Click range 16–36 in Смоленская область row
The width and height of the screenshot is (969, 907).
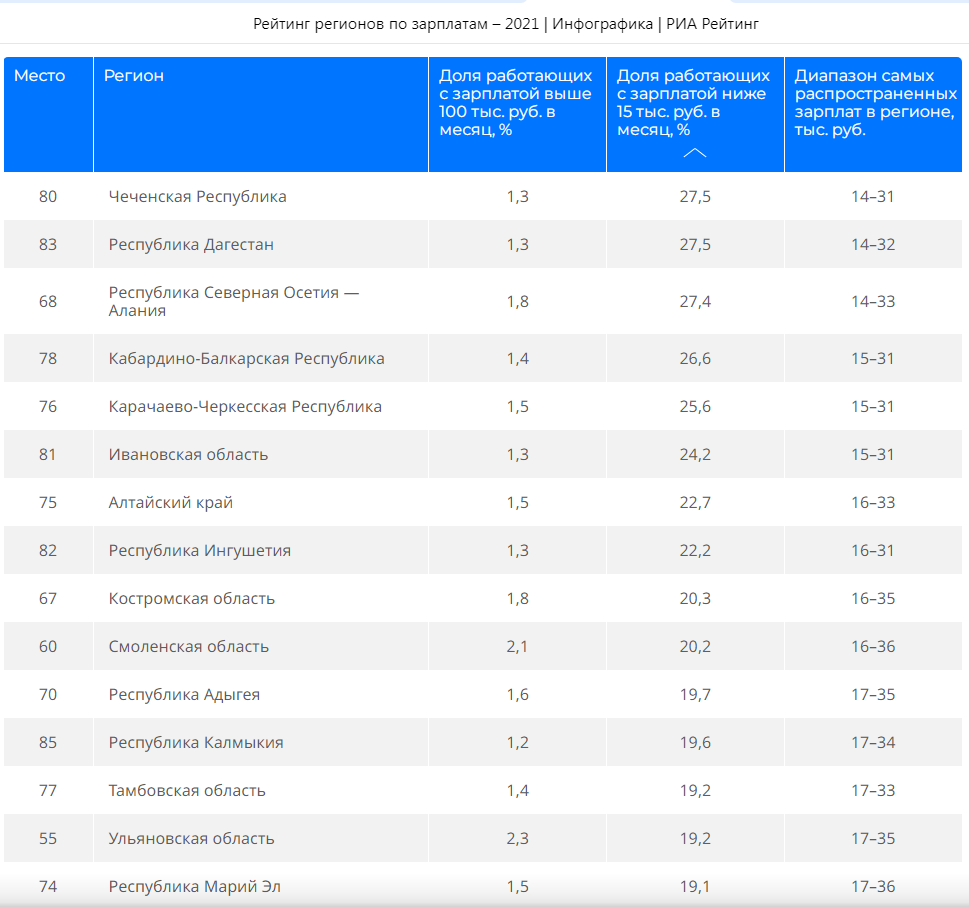[873, 646]
